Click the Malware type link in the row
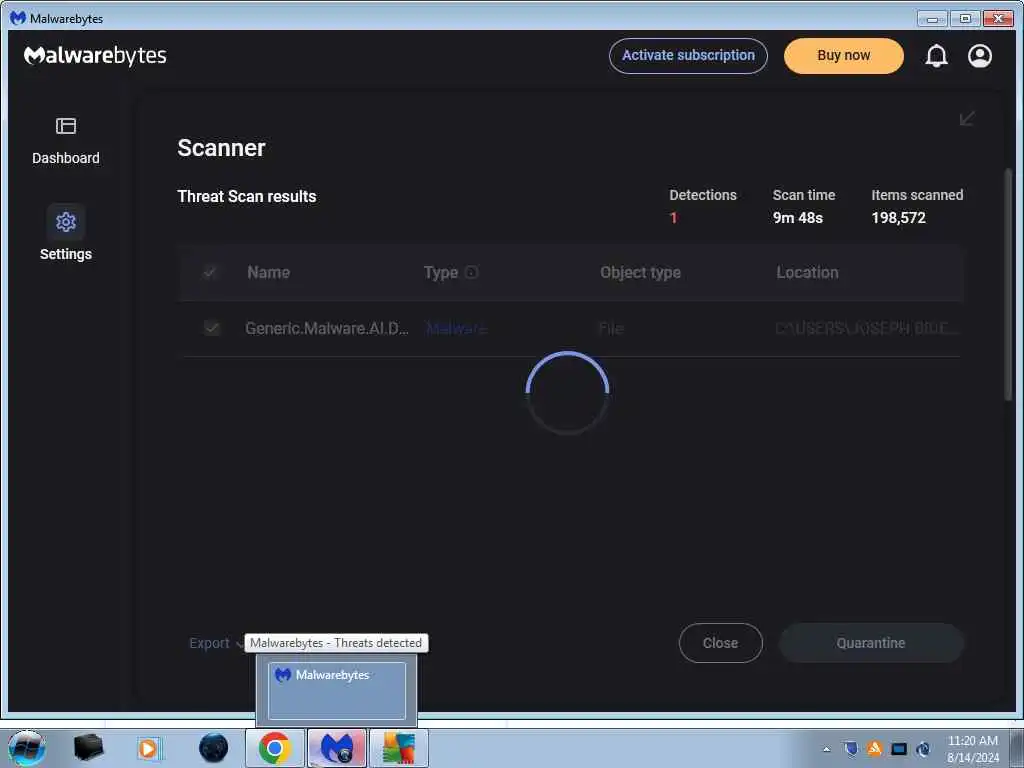1024x768 pixels. click(456, 328)
